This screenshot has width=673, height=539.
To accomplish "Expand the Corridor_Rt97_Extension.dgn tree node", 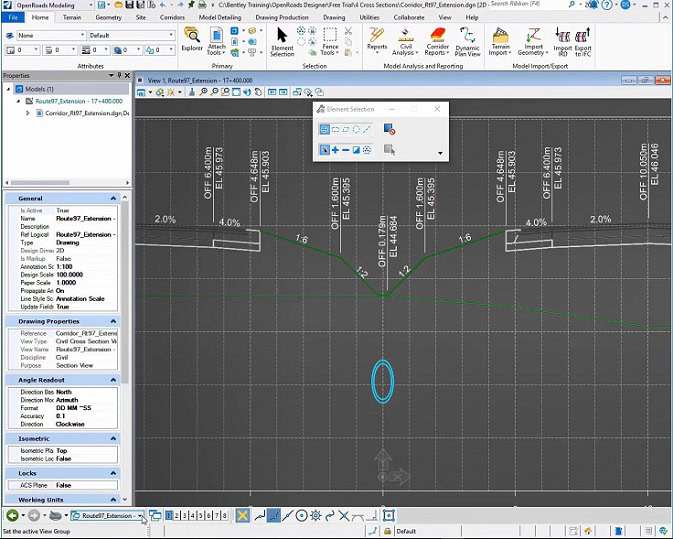I will [27, 113].
